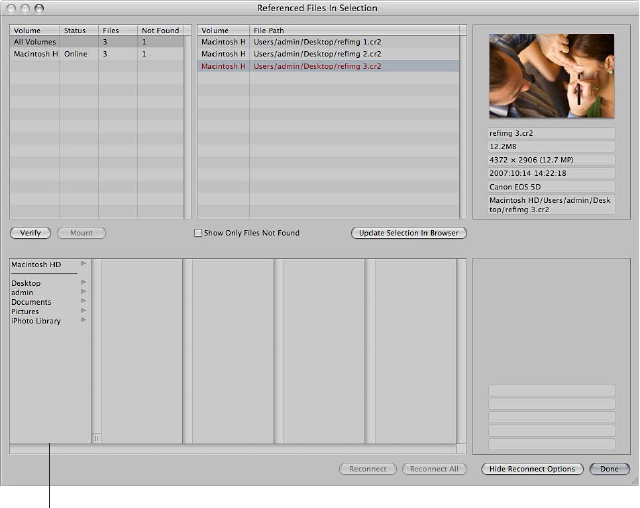Click Volume header in the volumes list

coord(35,30)
